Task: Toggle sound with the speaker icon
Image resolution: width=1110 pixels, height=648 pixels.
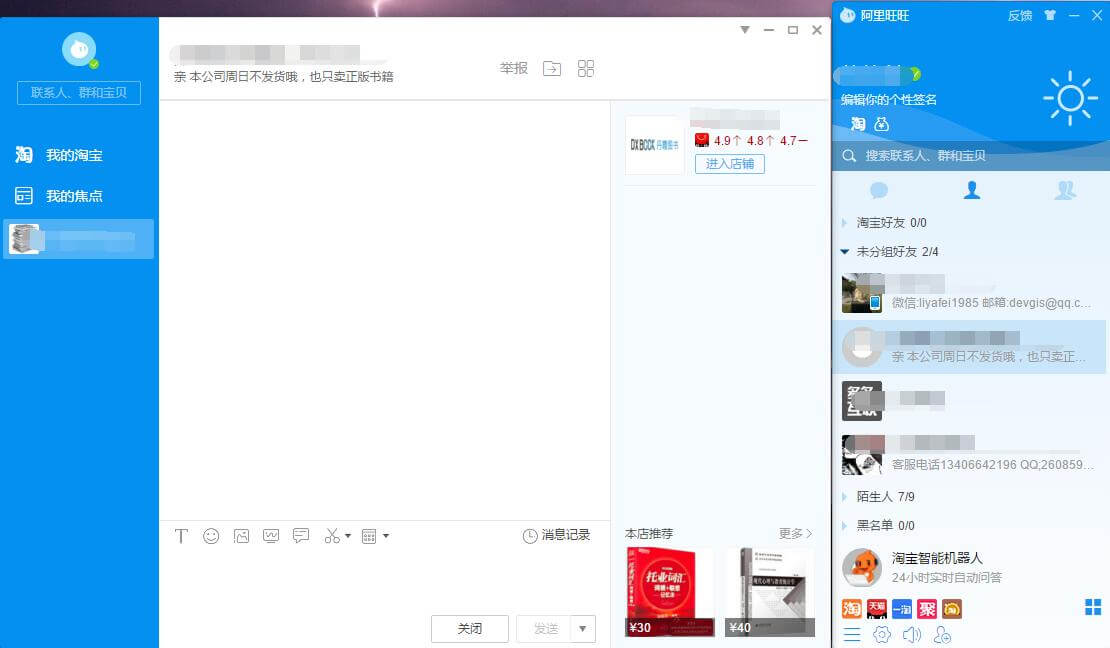Action: tap(912, 635)
